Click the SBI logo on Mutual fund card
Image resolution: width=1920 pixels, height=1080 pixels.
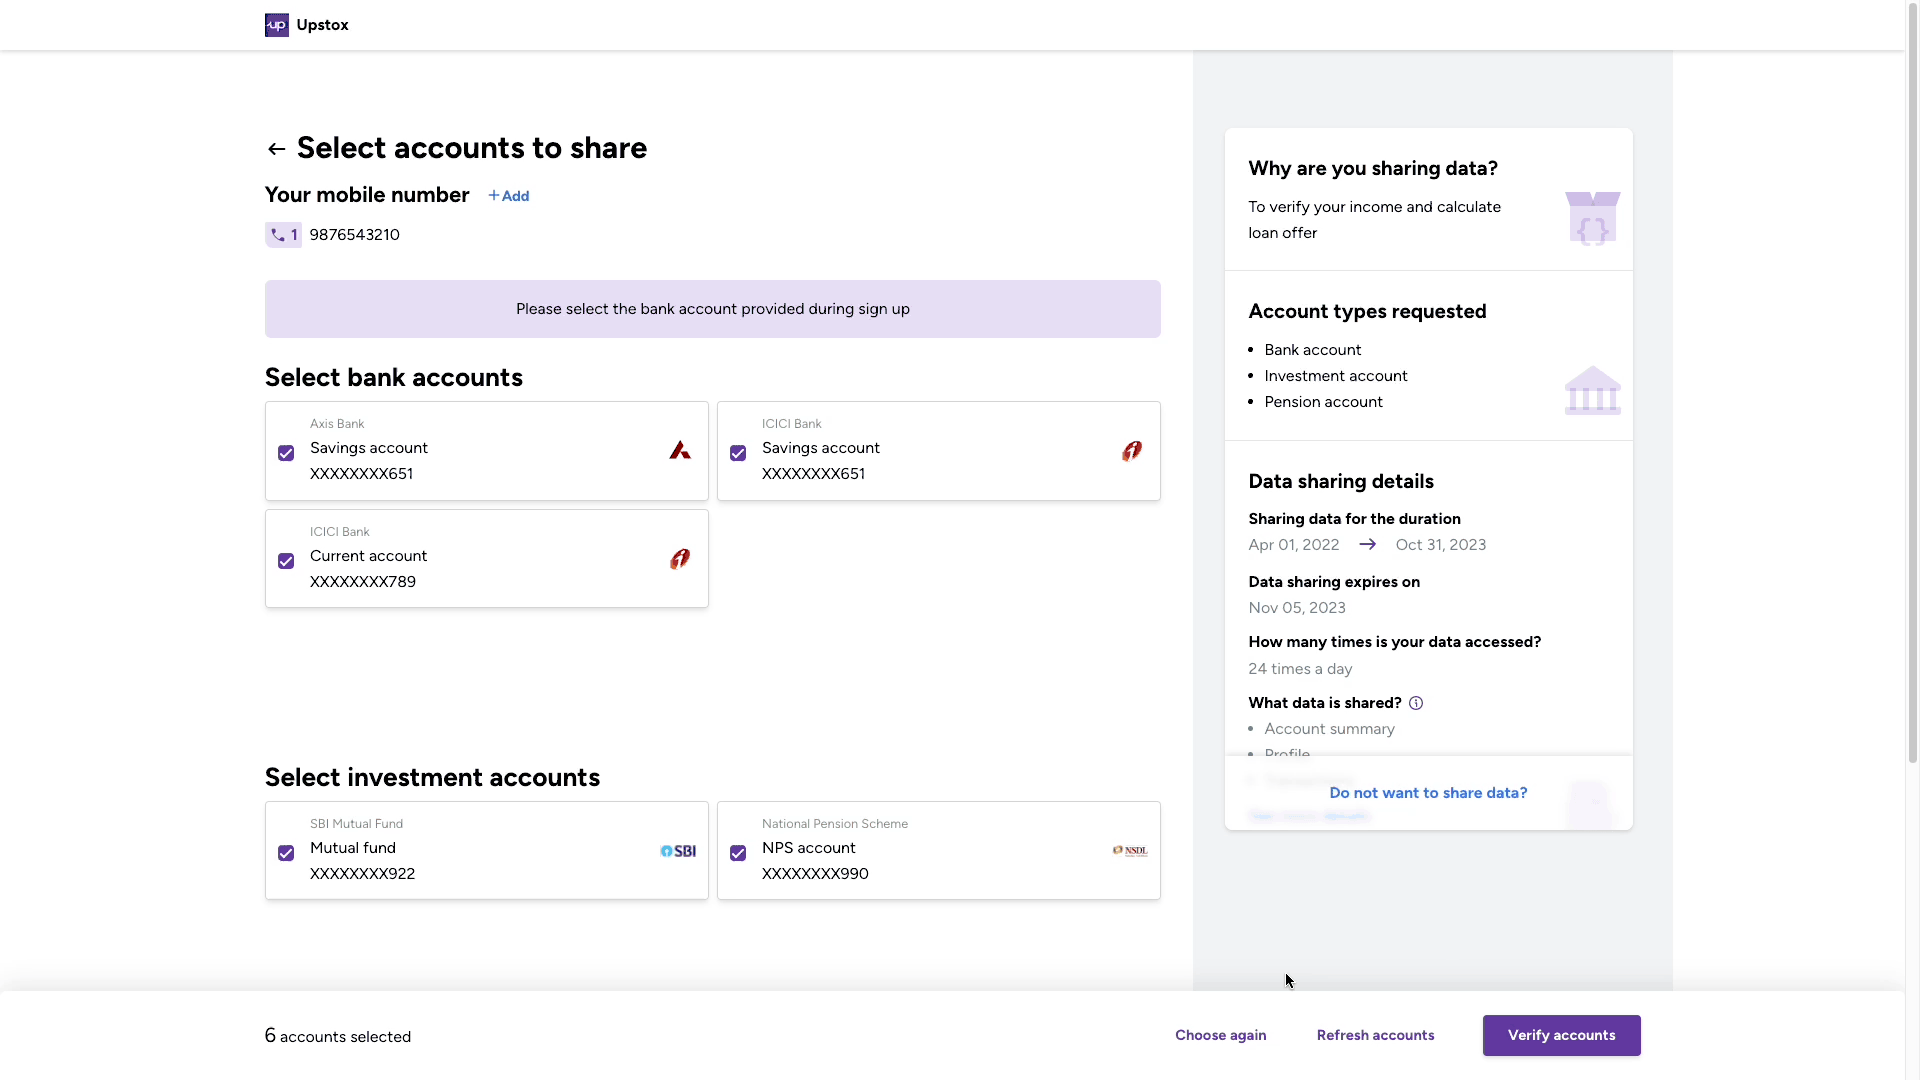click(678, 851)
